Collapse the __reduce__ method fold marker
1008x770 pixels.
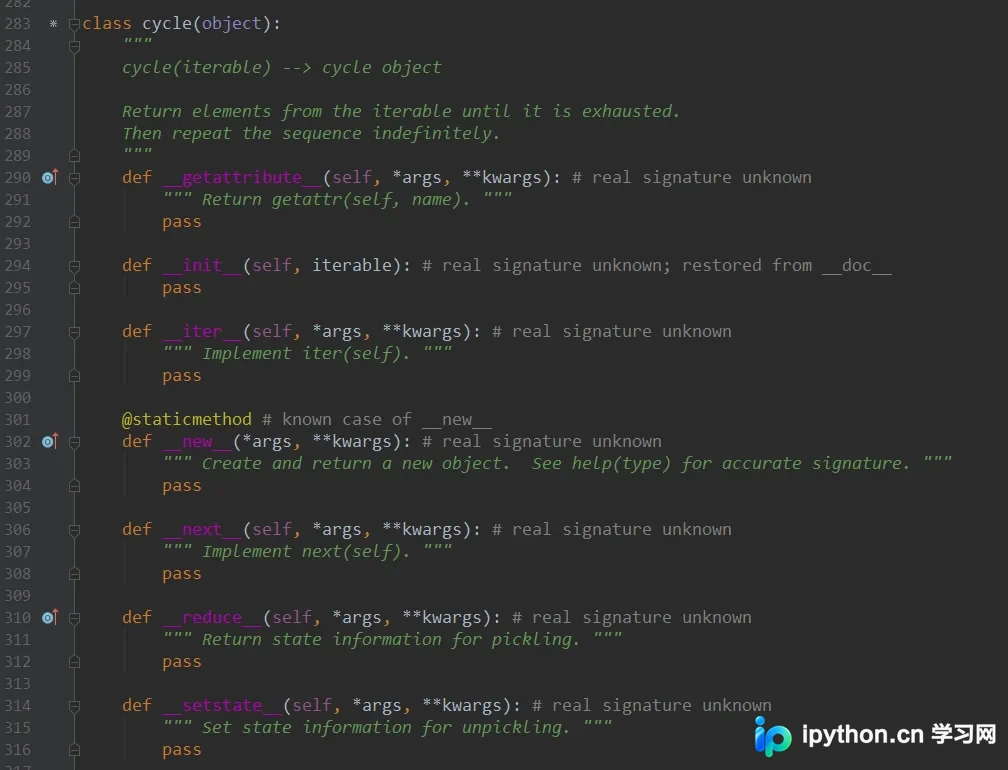coord(74,618)
